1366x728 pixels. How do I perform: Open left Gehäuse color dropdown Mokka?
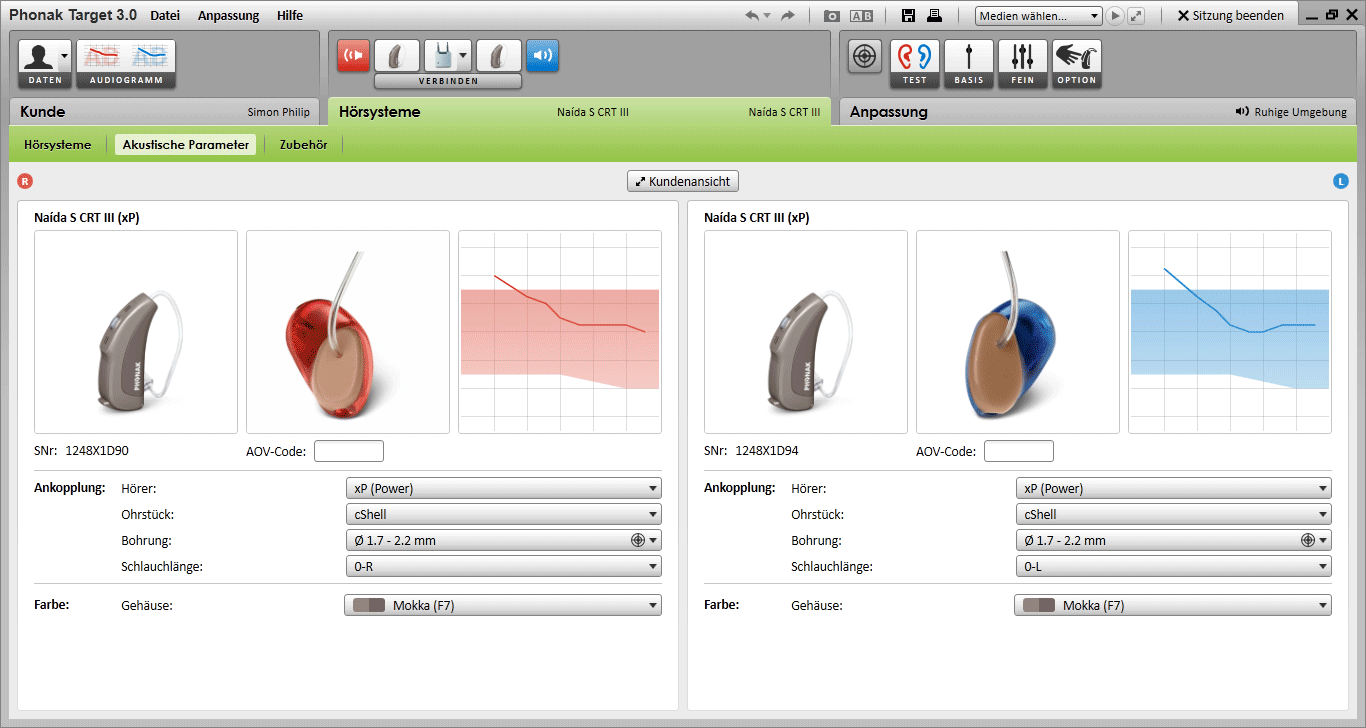coord(1173,605)
